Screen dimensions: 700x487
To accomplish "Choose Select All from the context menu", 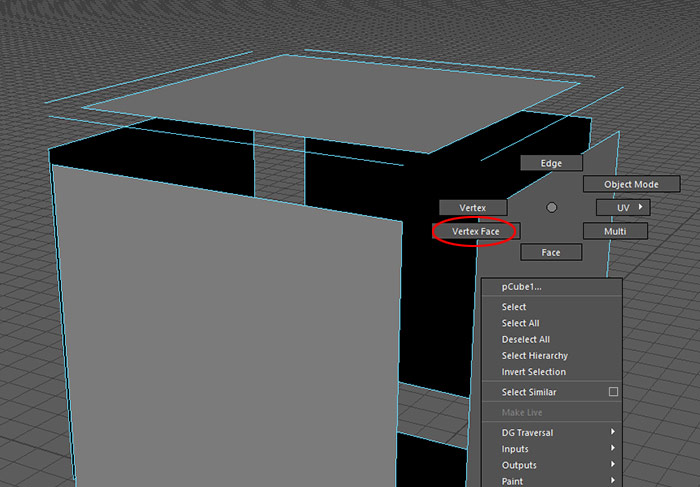I will (520, 323).
